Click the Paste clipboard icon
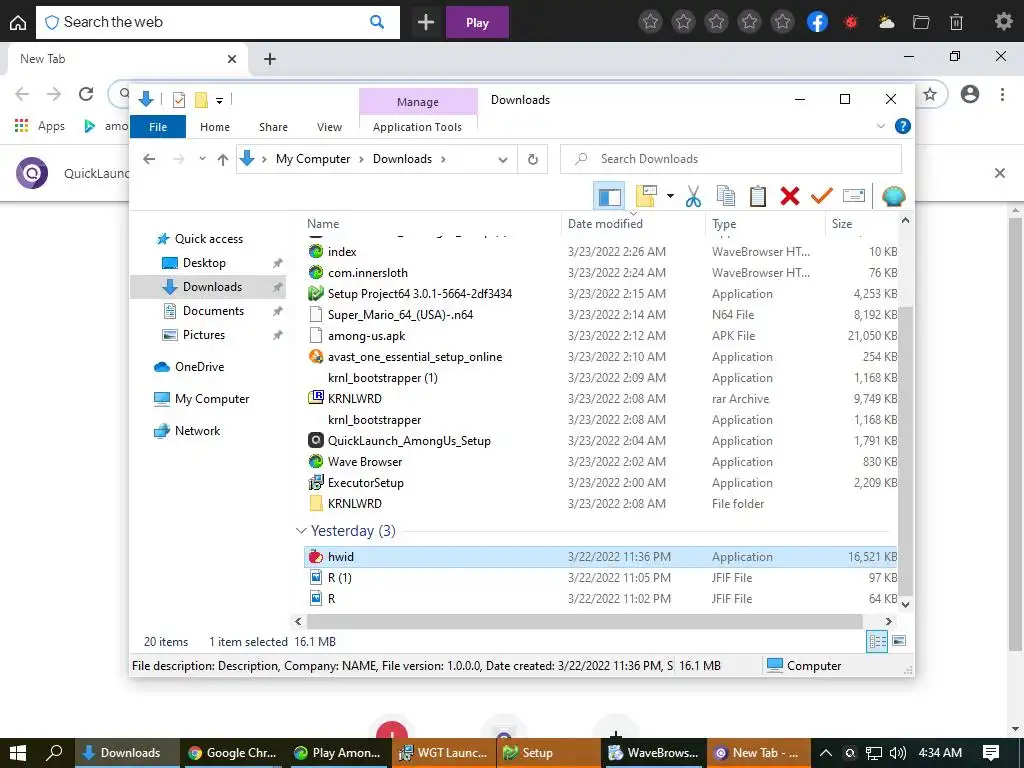Viewport: 1024px width, 768px height. (758, 196)
